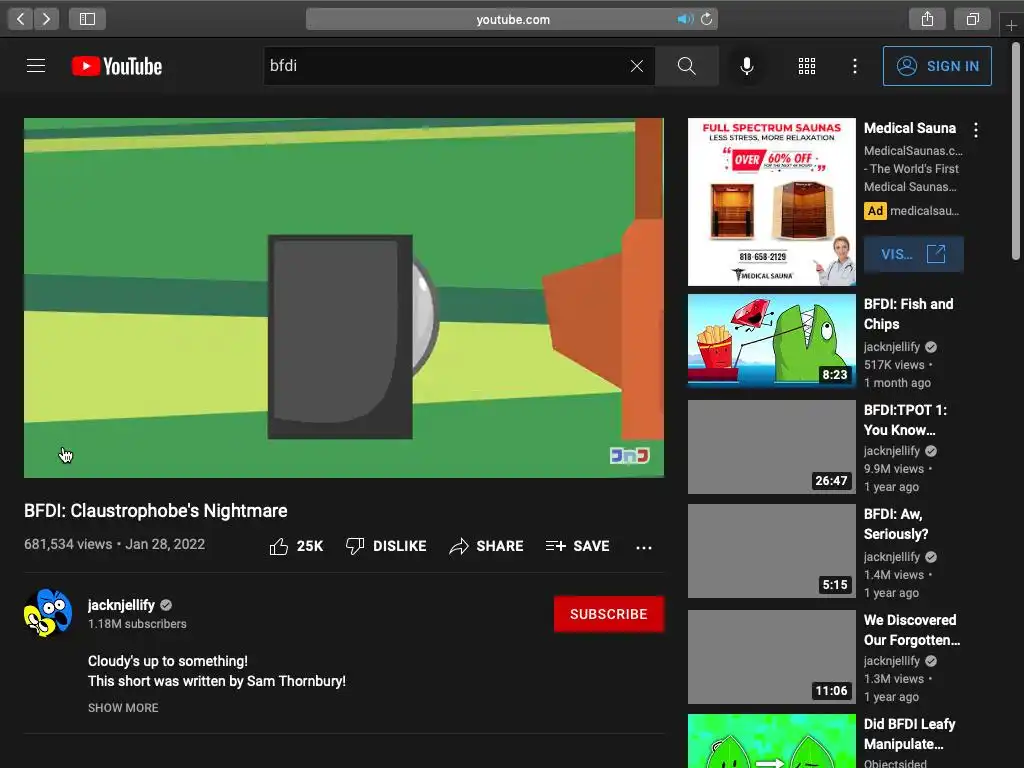The width and height of the screenshot is (1024, 768).
Task: Click the 681,534 views date text
Action: point(114,544)
